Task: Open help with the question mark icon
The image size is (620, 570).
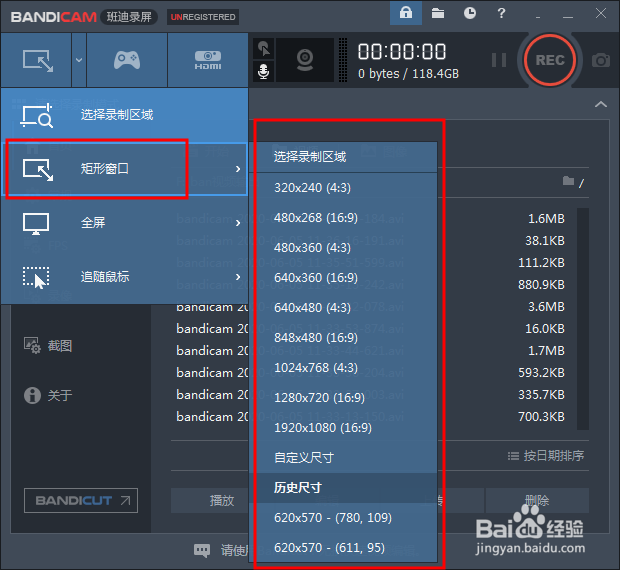Action: point(501,13)
